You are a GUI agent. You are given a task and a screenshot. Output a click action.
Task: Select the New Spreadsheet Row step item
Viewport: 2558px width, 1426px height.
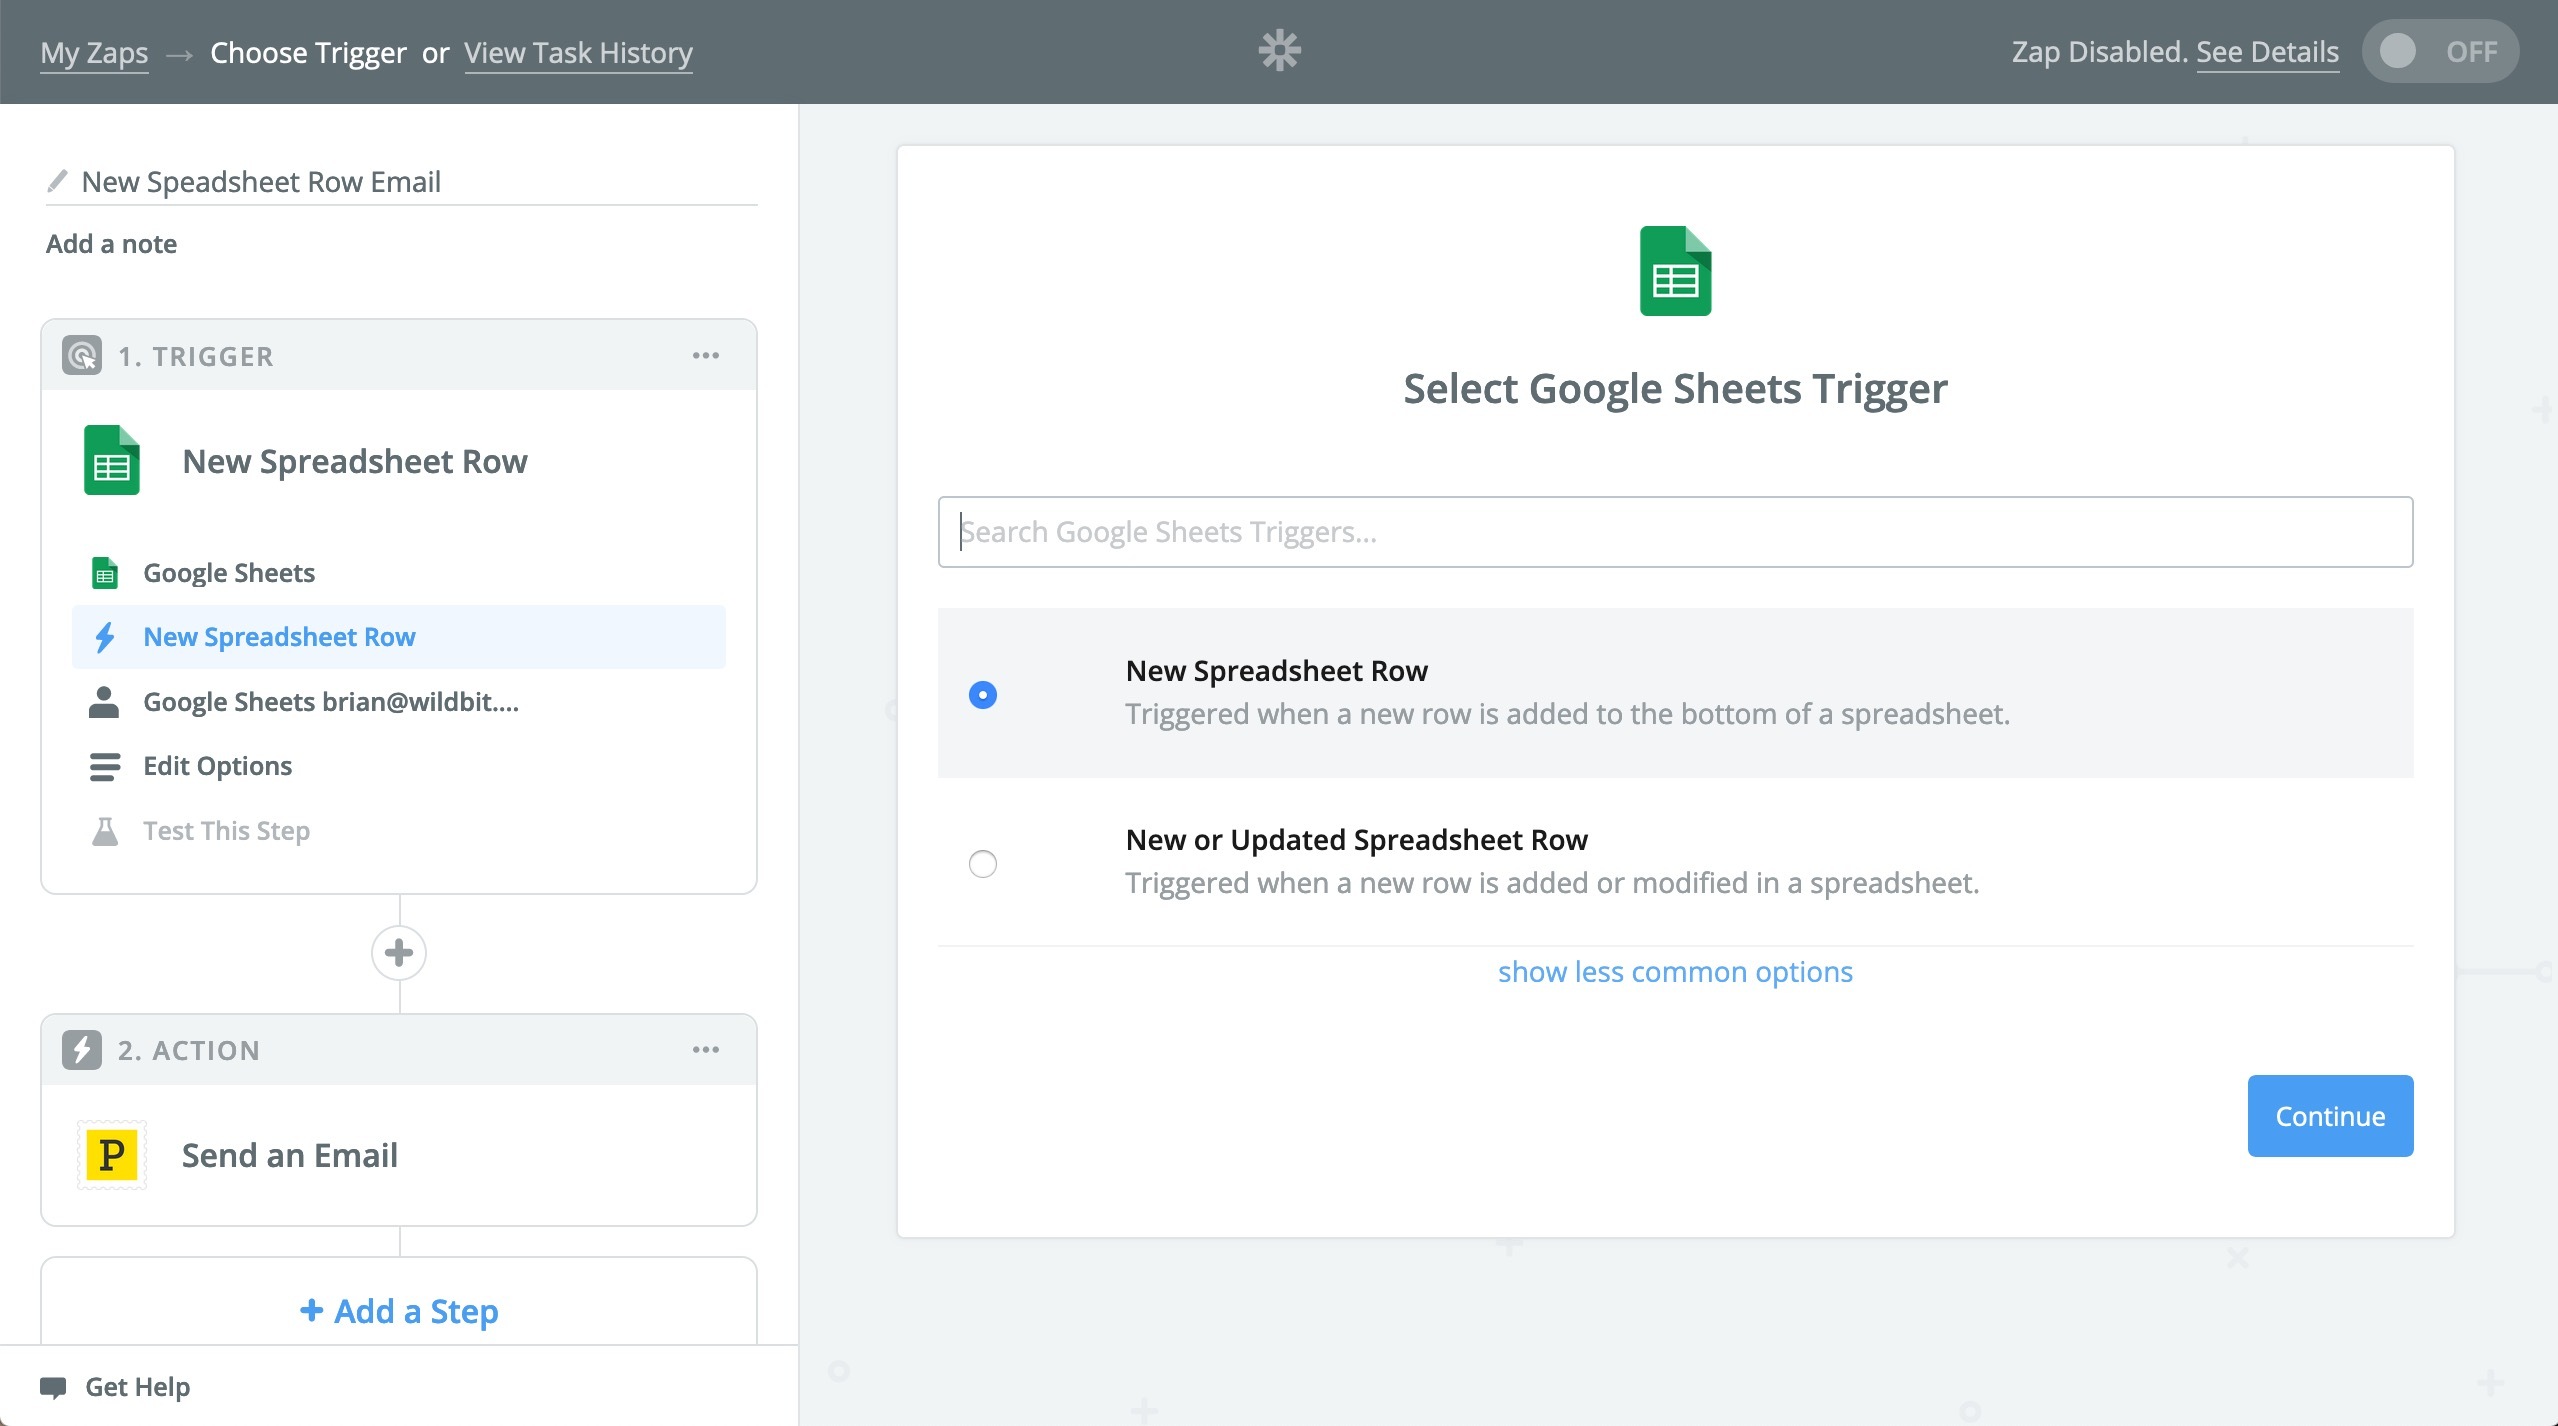(399, 637)
